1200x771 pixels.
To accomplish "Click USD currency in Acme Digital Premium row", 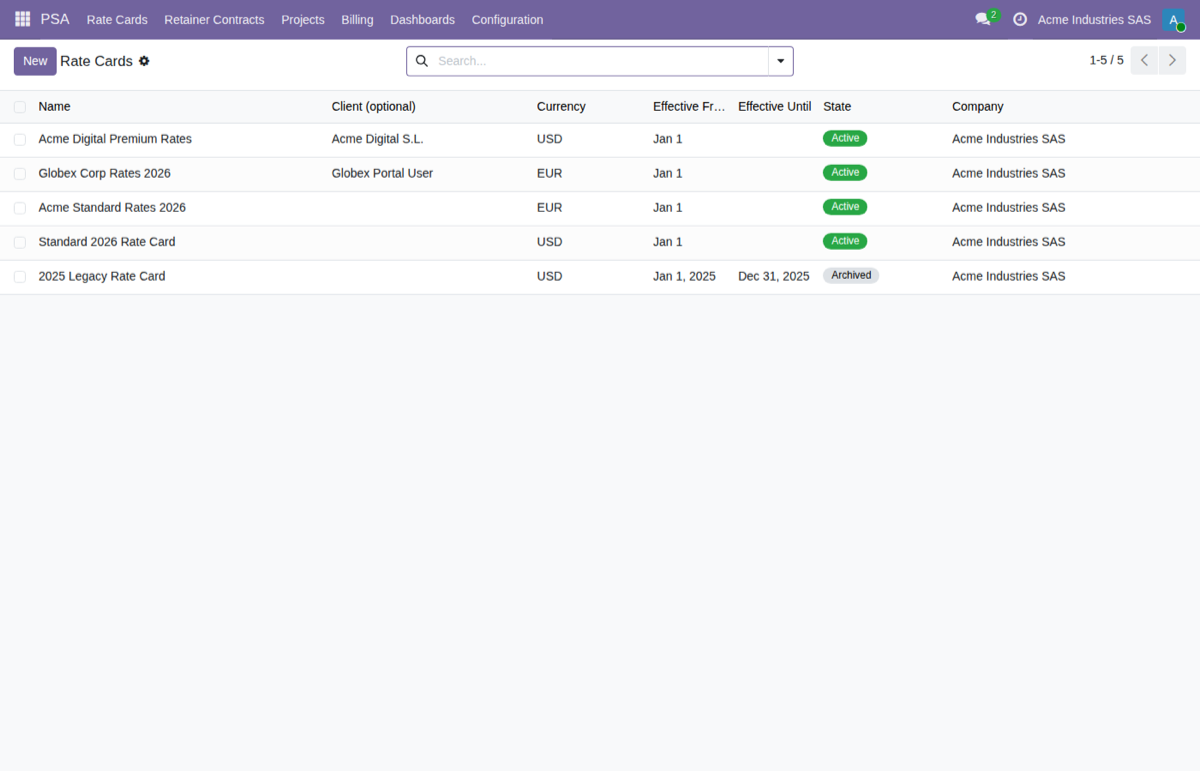I will coord(549,139).
